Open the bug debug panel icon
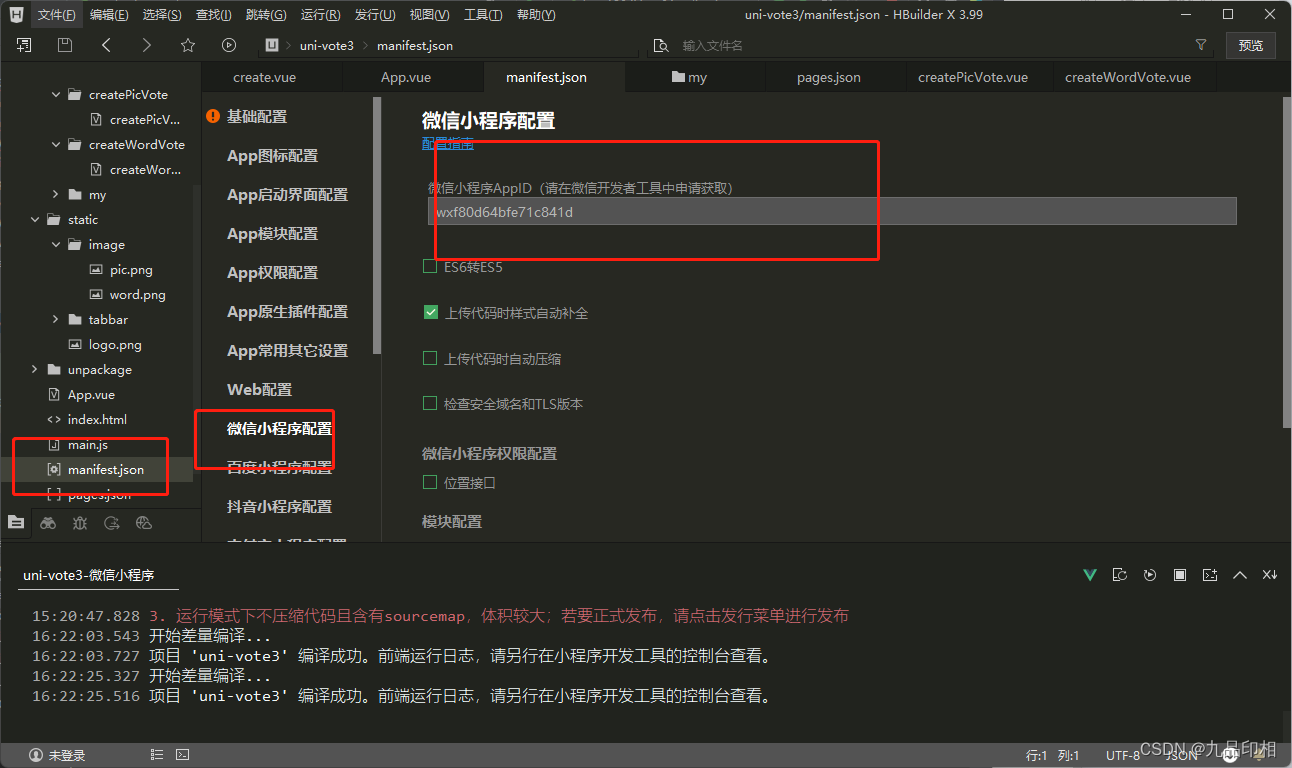Image resolution: width=1292 pixels, height=768 pixels. tap(80, 522)
